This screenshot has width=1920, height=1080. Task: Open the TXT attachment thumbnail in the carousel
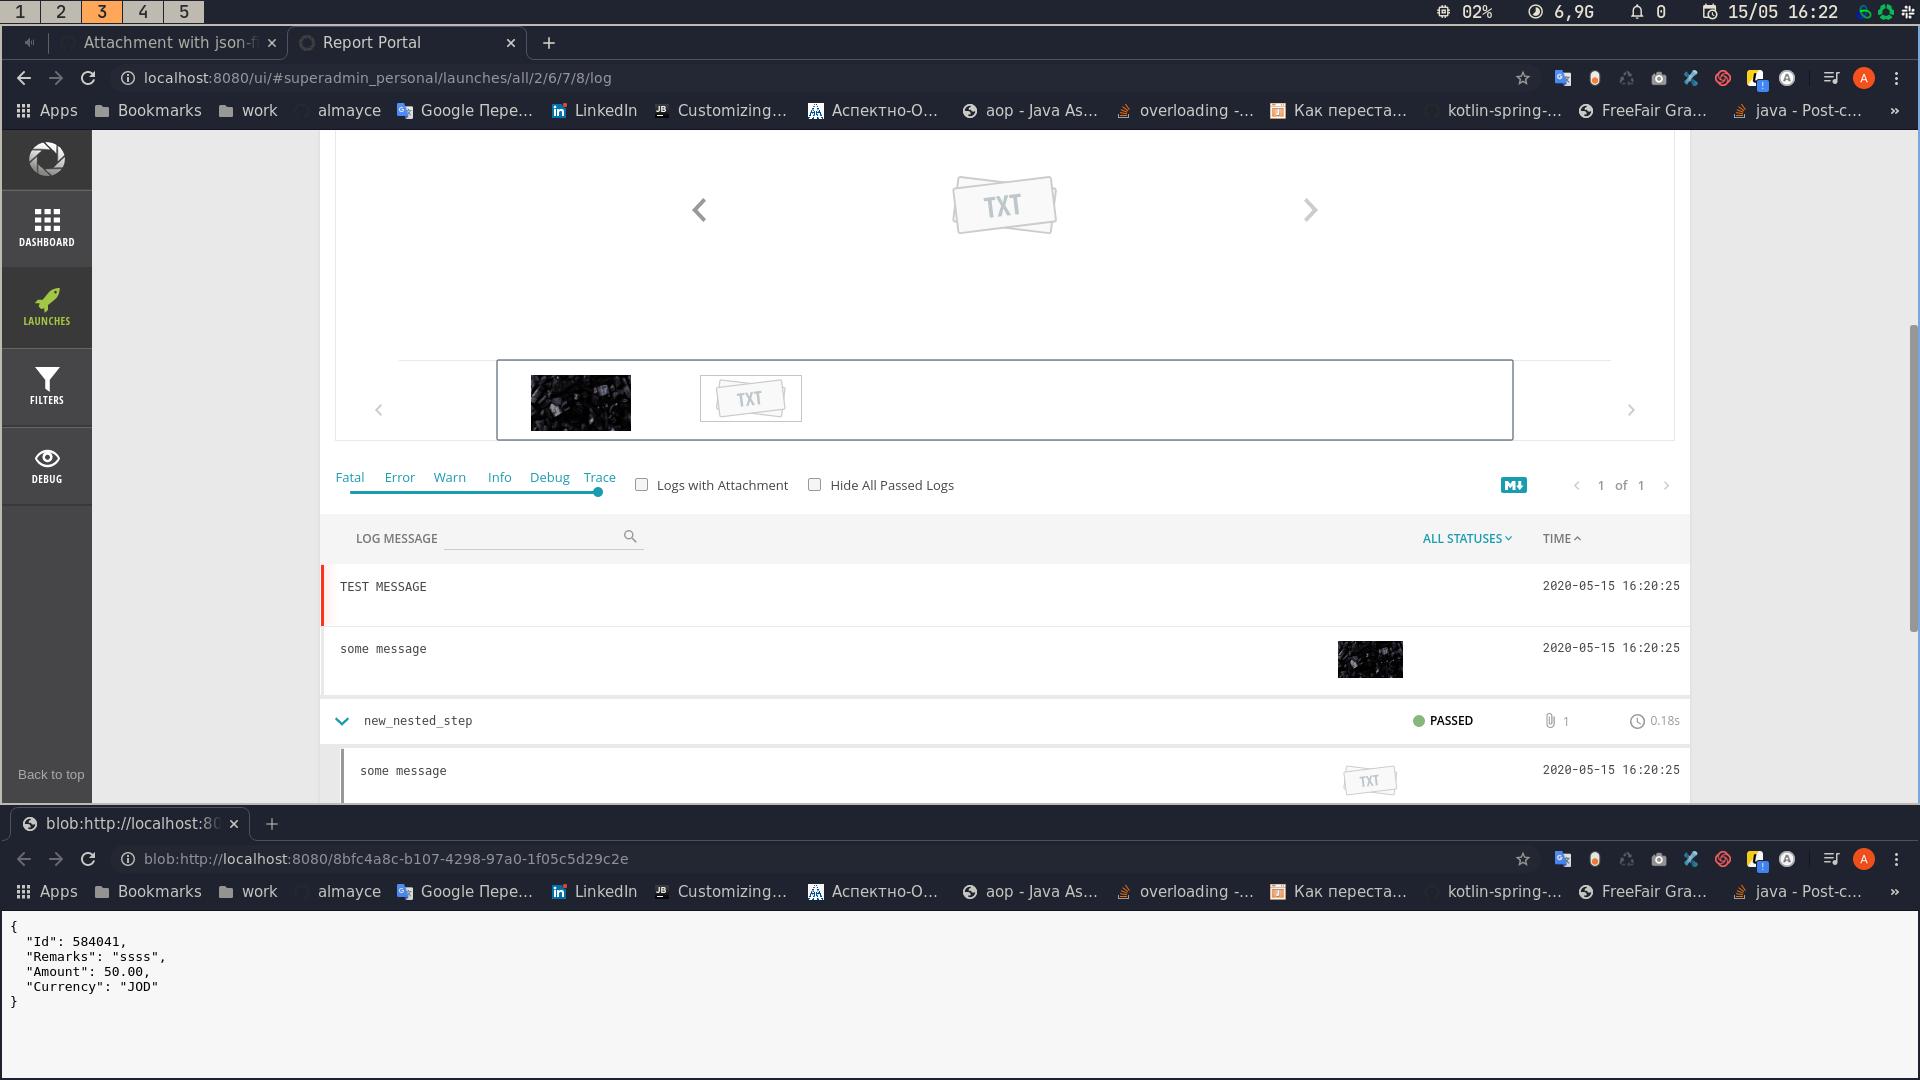click(750, 398)
